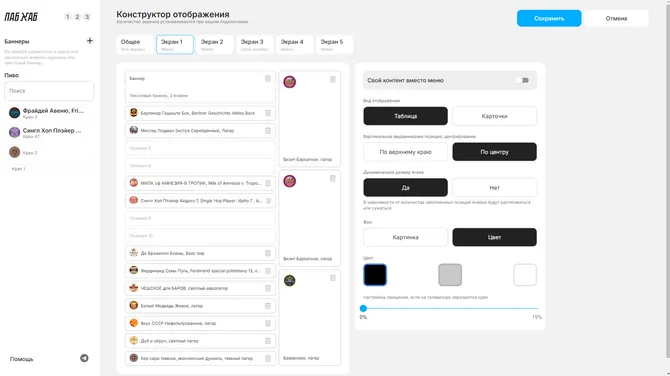Select the empty Позиция 5 slot
This screenshot has width=670, height=376.
(200, 148)
